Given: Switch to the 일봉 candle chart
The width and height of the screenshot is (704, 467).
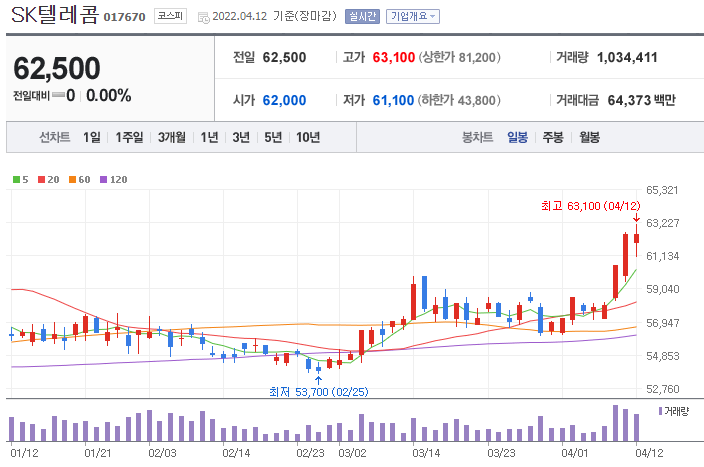Looking at the screenshot, I should pos(517,137).
